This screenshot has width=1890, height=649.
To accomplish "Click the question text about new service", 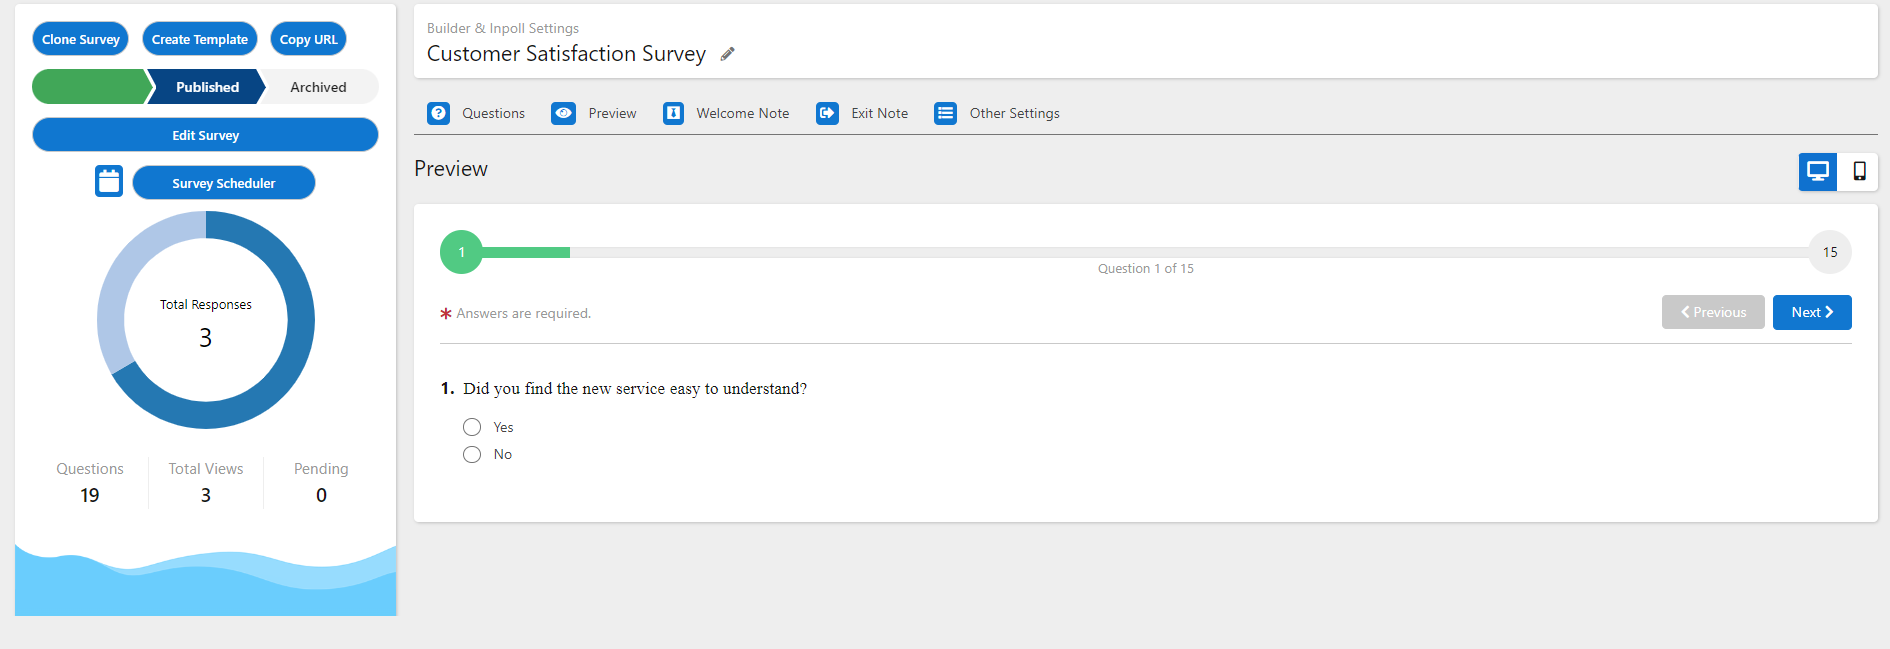I will pyautogui.click(x=635, y=389).
